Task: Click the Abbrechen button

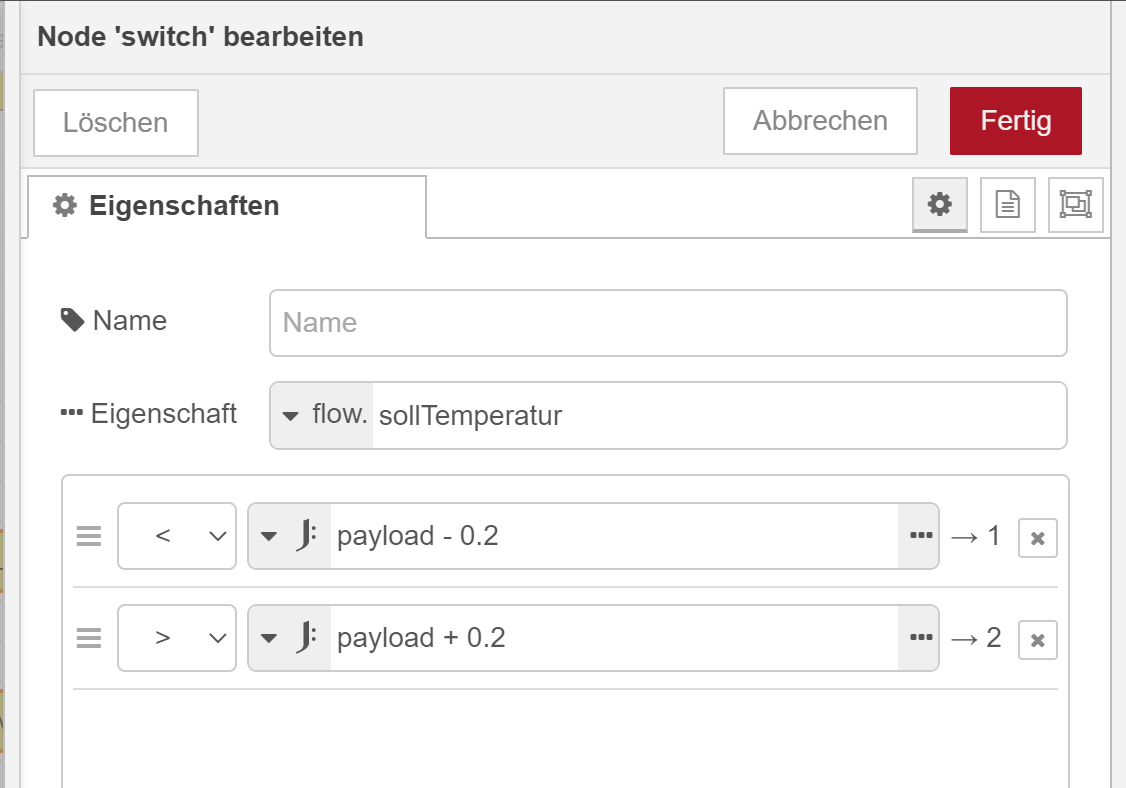Action: click(820, 121)
